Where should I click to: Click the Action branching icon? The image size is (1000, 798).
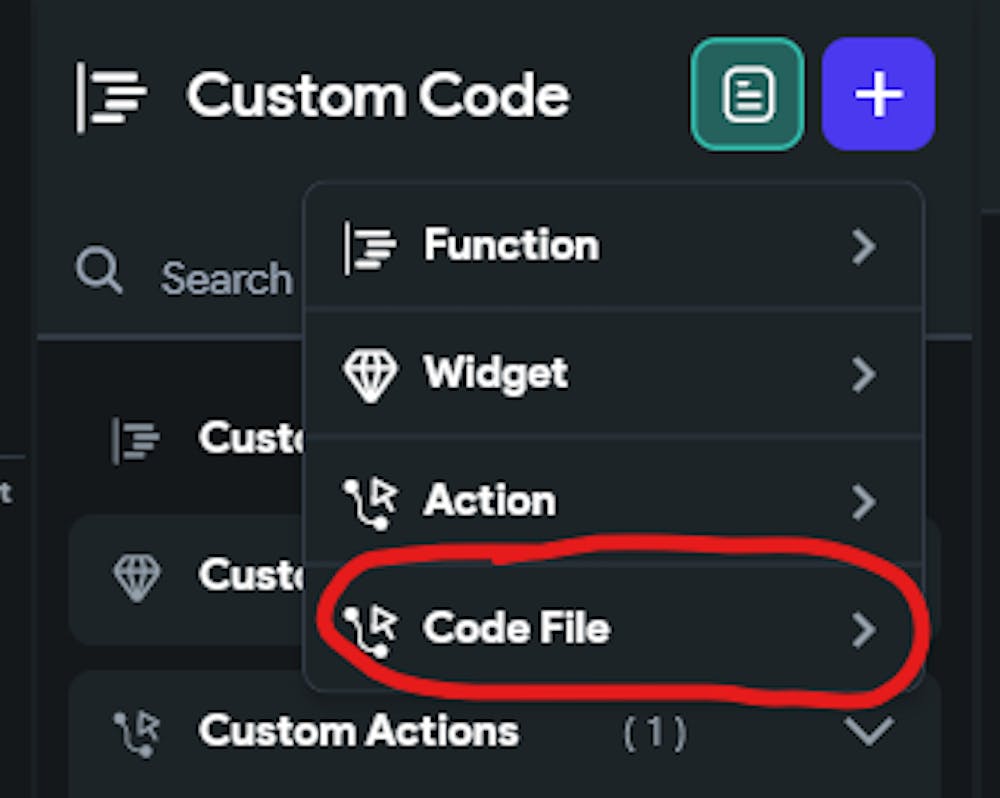pos(370,502)
